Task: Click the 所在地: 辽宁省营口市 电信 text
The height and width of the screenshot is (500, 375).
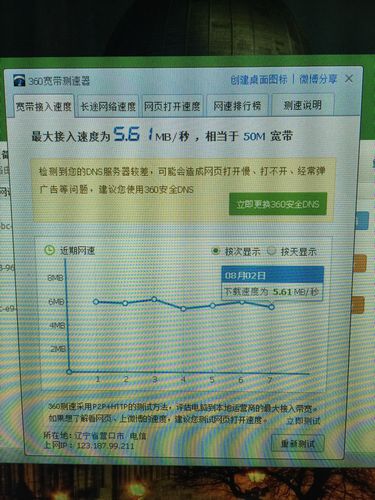Action: [x=95, y=436]
